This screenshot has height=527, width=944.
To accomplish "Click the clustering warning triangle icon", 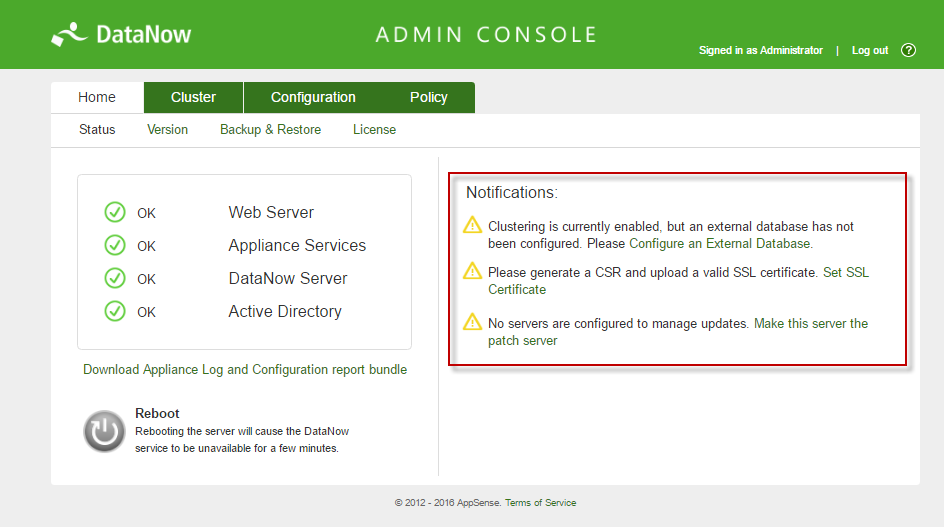I will 473,226.
